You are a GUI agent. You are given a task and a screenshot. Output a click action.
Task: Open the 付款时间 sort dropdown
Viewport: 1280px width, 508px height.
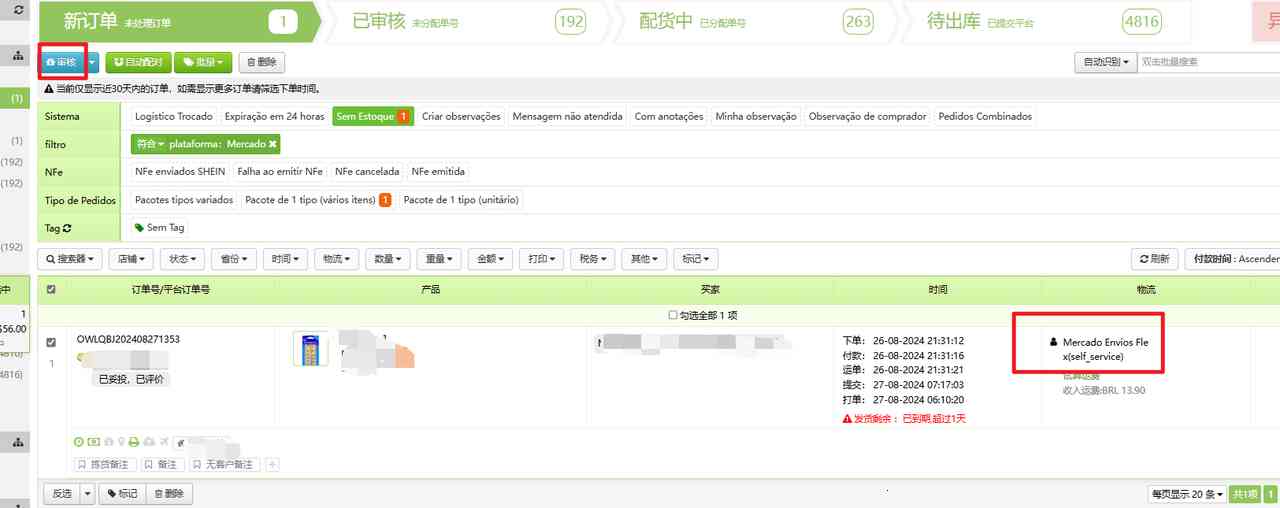point(1232,259)
